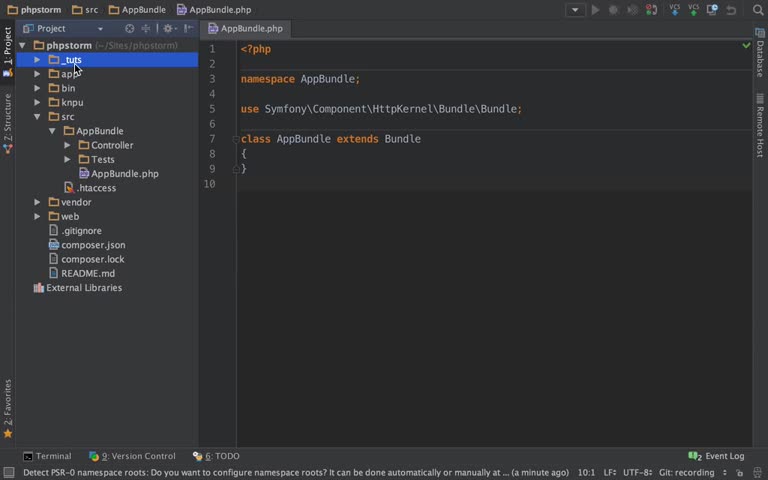Expand the vendor folder in tree
Viewport: 768px width, 480px height.
click(38, 202)
